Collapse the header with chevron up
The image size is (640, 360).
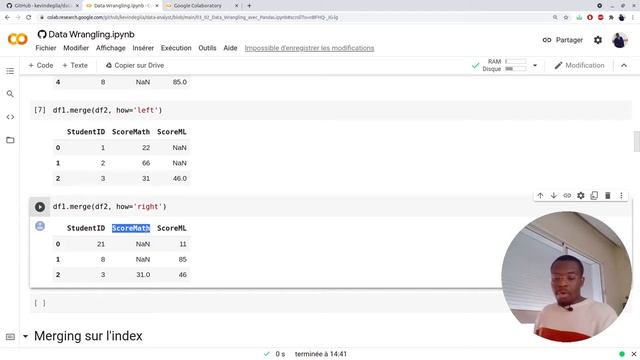(624, 65)
